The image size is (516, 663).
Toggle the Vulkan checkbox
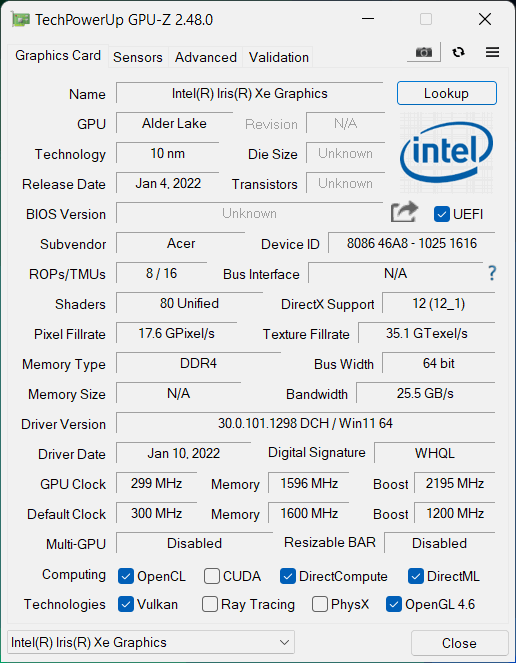[x=126, y=604]
